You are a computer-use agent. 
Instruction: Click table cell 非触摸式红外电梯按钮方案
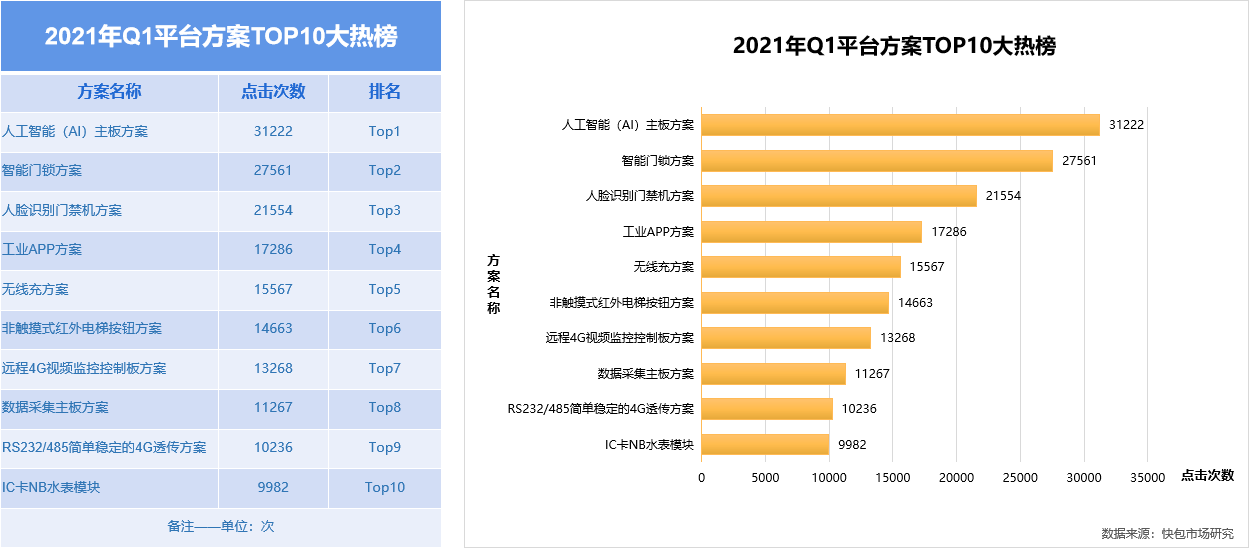pos(110,329)
